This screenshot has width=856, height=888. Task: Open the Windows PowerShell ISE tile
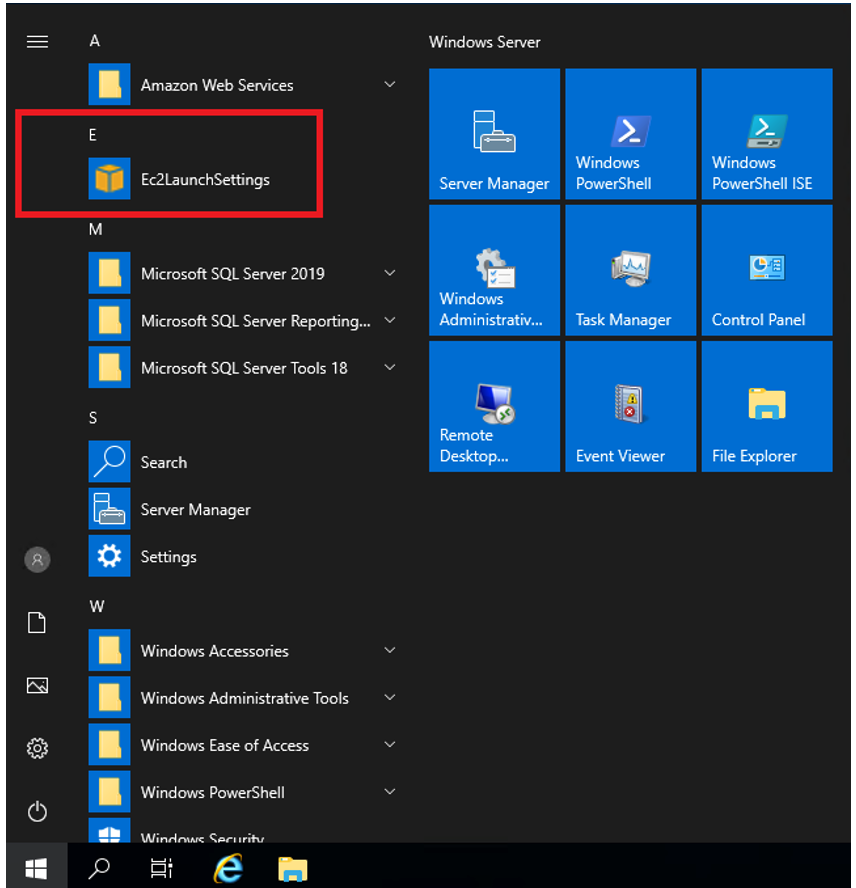[766, 134]
